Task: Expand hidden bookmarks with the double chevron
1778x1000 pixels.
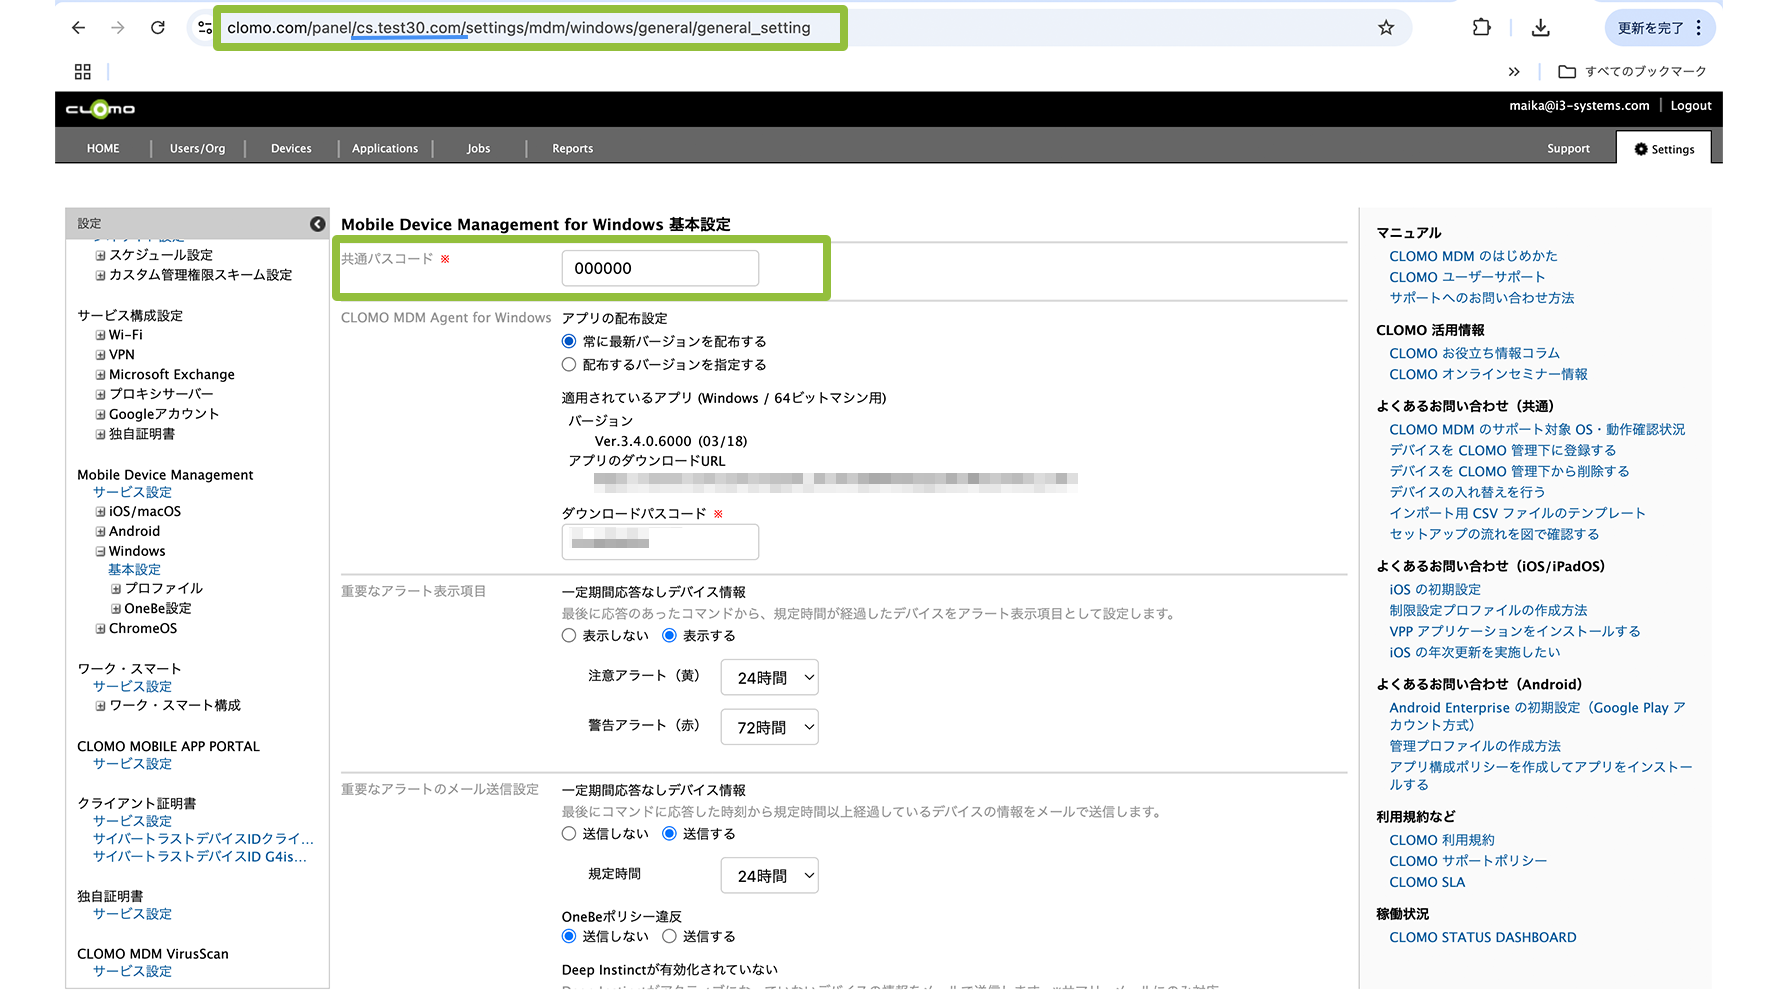Action: point(1514,71)
